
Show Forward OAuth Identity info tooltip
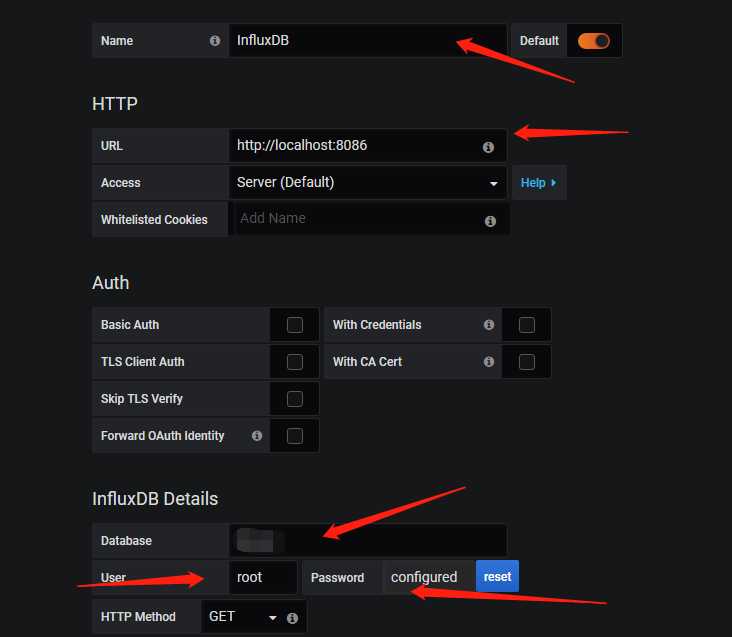click(x=257, y=435)
